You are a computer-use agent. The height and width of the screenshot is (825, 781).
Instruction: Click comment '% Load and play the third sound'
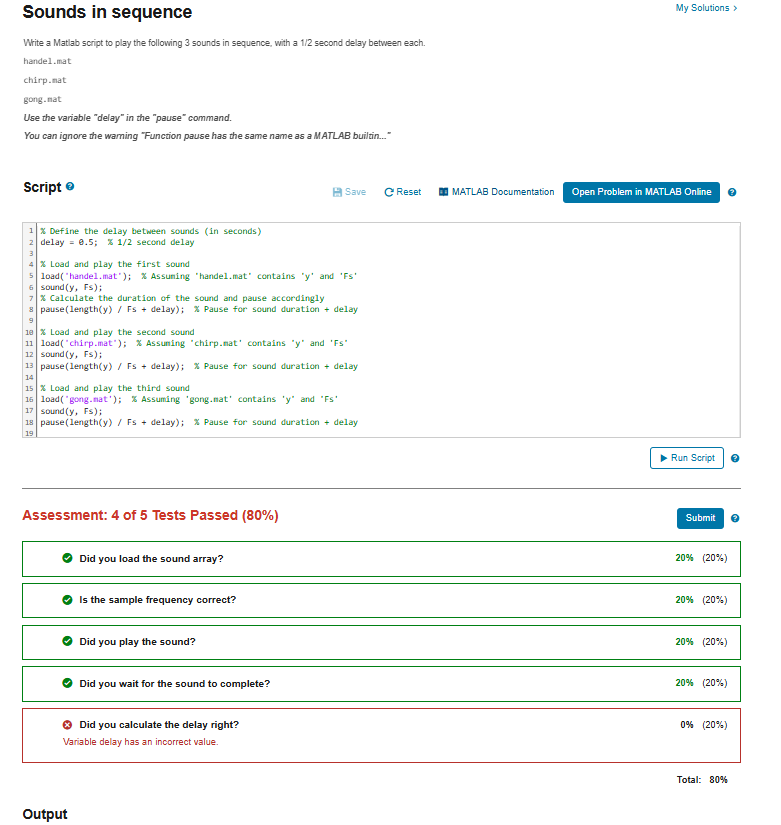click(115, 388)
